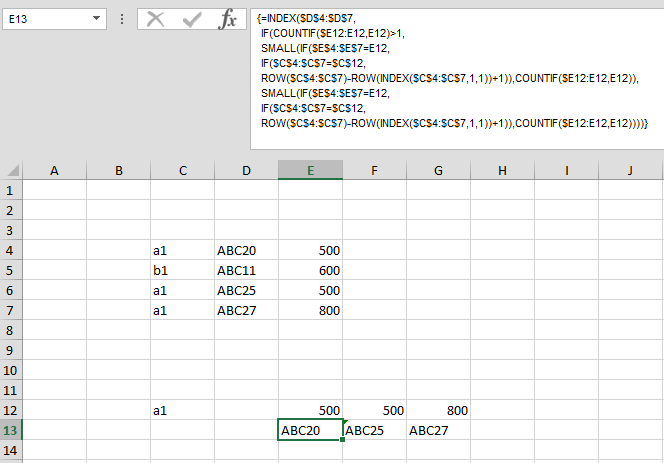The image size is (664, 463).
Task: Select row 12 header
Action: pyautogui.click(x=10, y=410)
